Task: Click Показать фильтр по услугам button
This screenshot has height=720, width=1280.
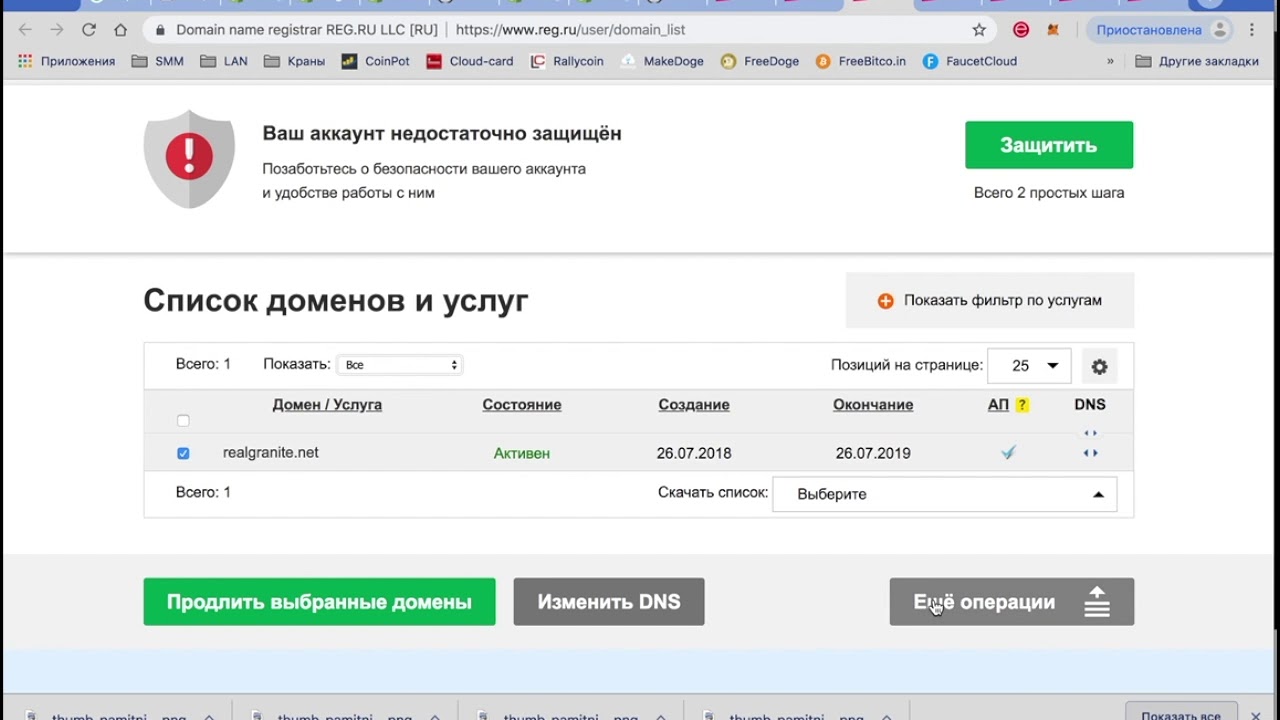Action: pos(990,300)
